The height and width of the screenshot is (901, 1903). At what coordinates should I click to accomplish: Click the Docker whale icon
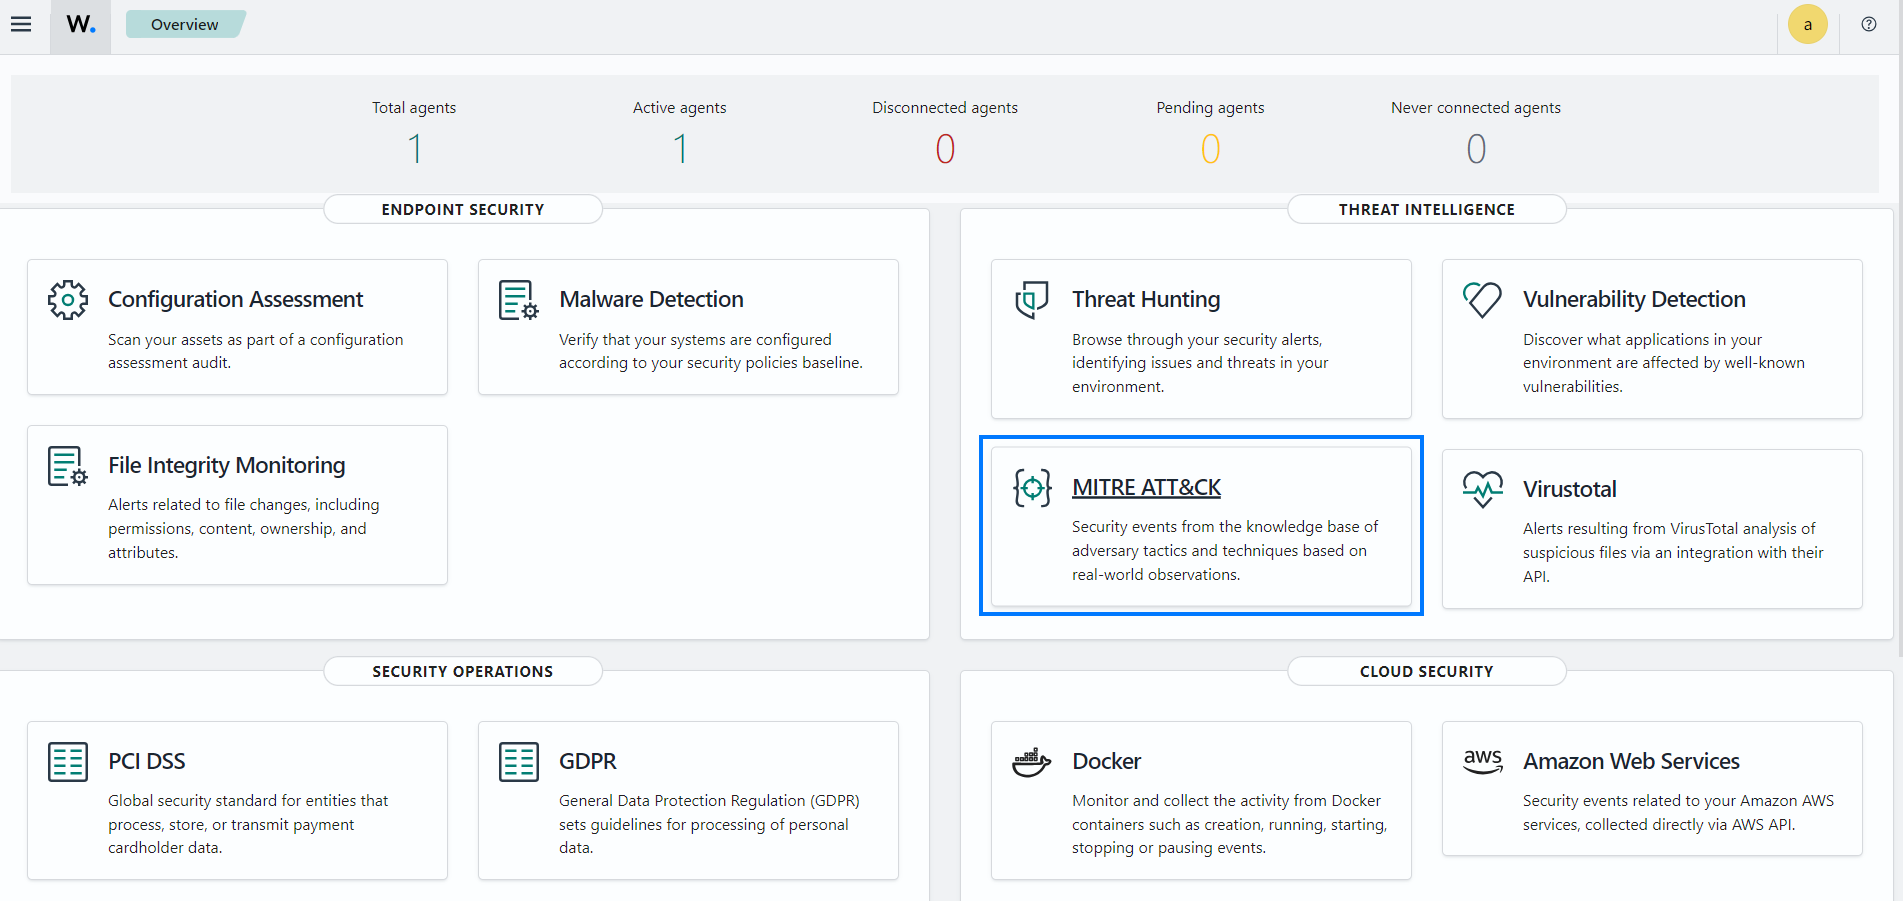point(1032,762)
